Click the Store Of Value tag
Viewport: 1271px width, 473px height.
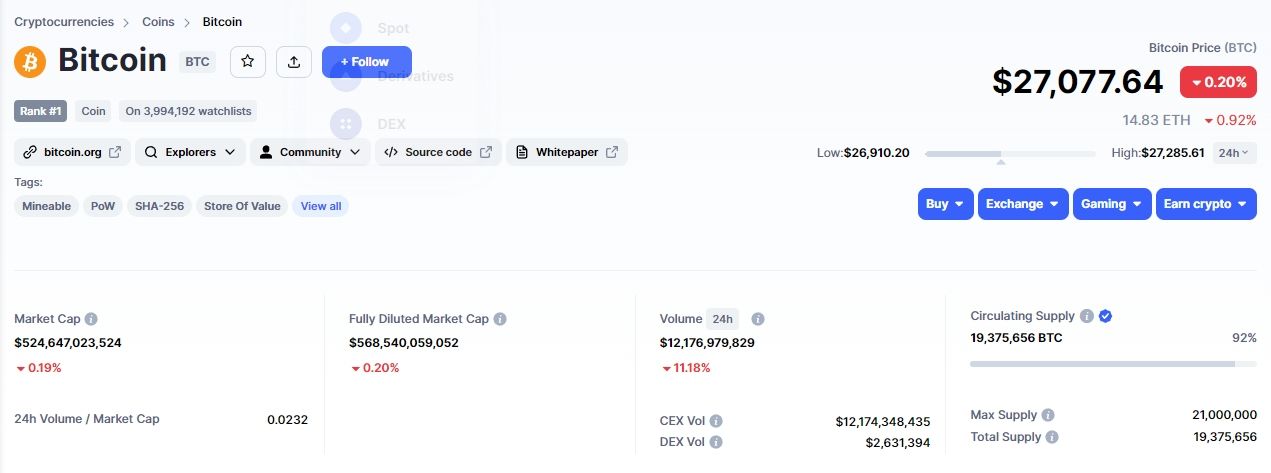[242, 206]
